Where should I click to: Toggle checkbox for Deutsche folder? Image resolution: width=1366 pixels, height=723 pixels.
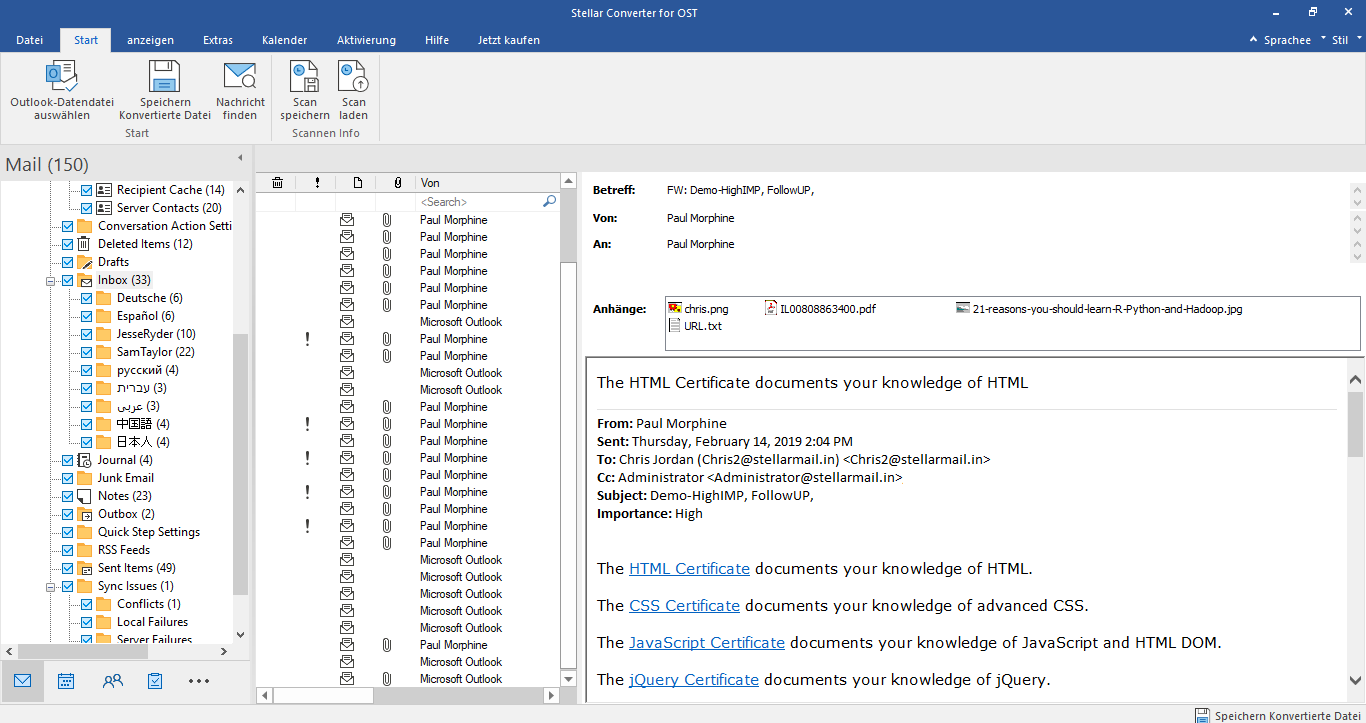coord(87,298)
